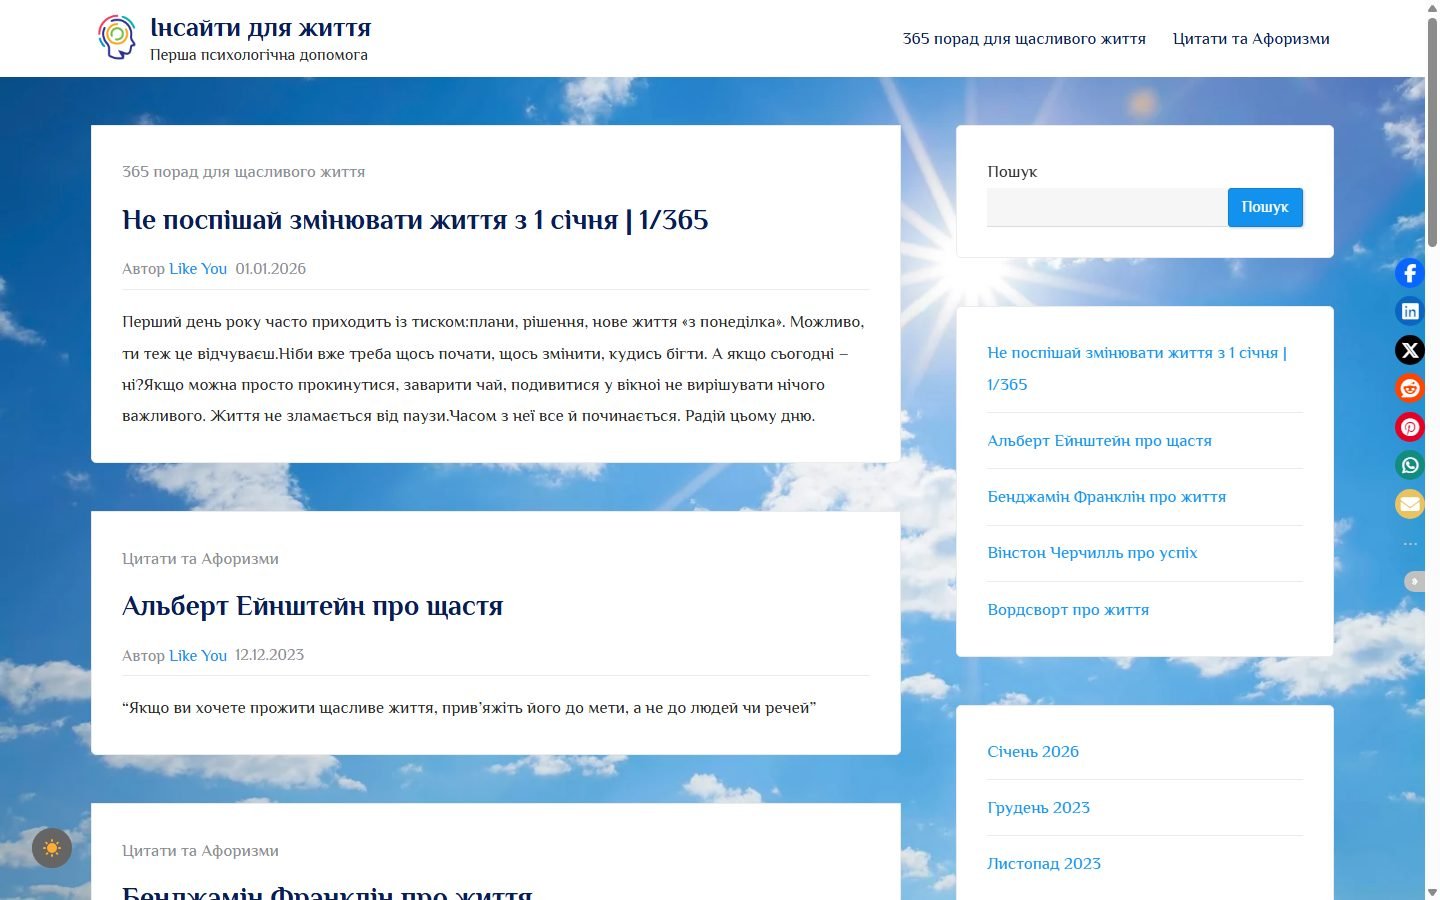This screenshot has width=1440, height=900.
Task: Click the page vertical scrollbar thumb
Action: click(x=1432, y=130)
